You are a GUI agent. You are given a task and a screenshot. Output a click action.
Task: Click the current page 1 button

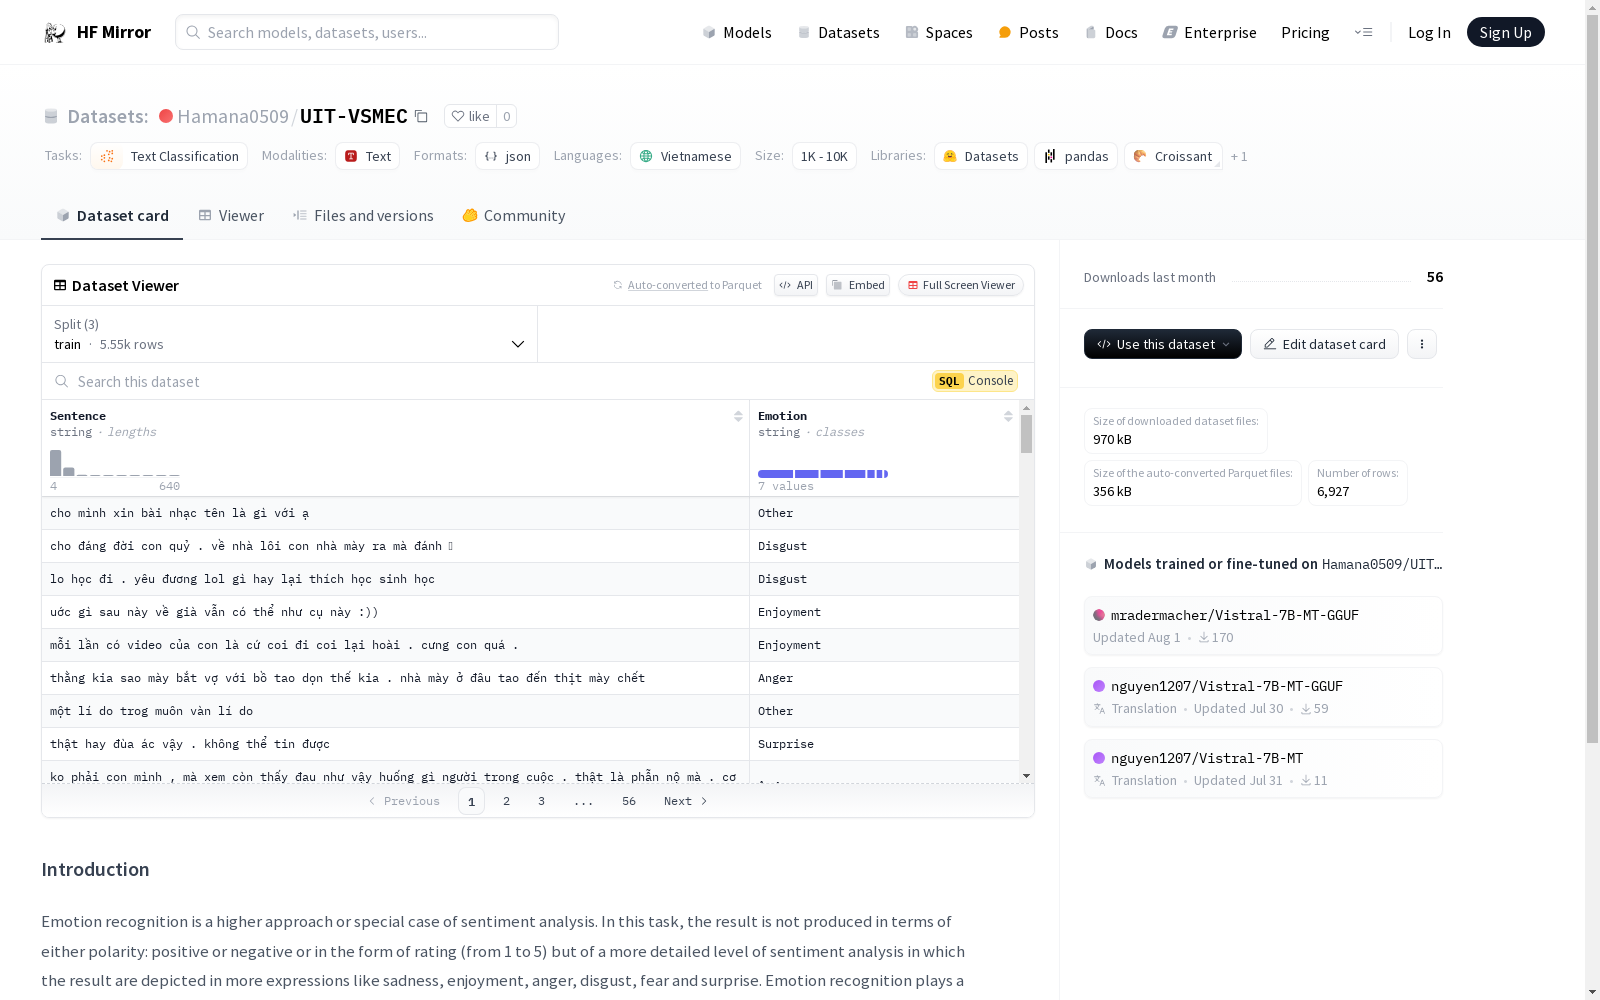click(x=471, y=801)
